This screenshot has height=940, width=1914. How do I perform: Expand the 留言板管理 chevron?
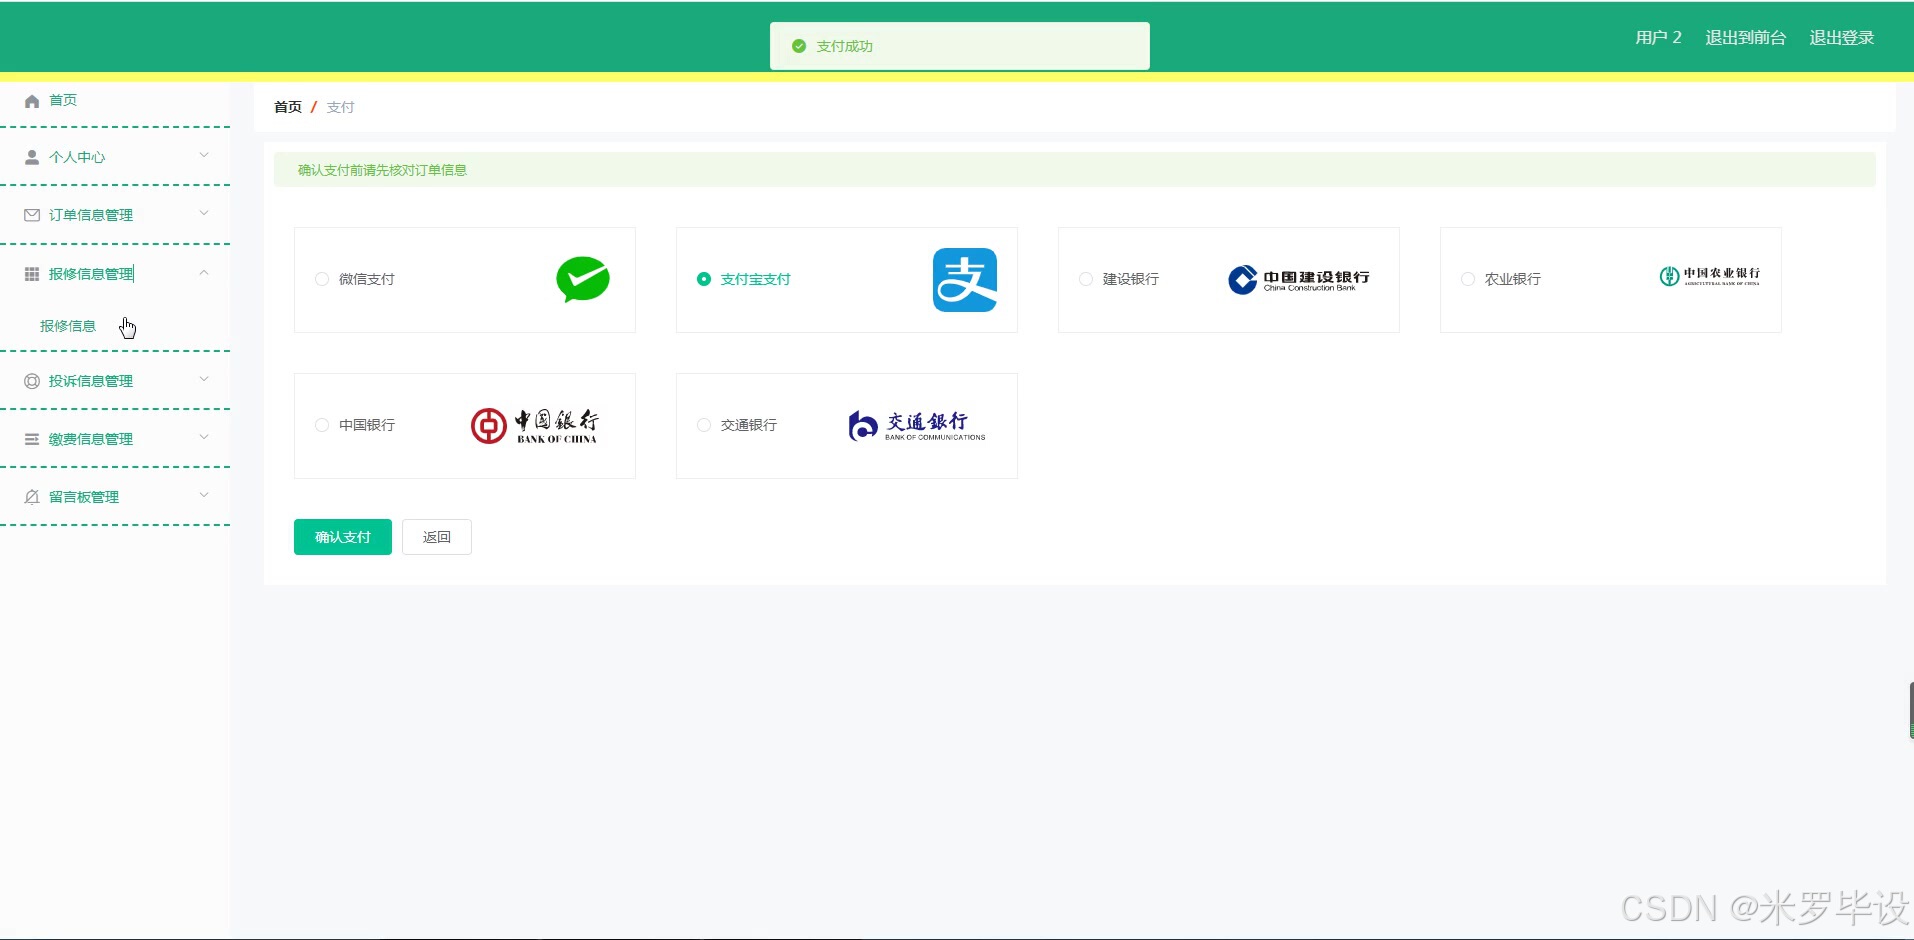click(204, 495)
